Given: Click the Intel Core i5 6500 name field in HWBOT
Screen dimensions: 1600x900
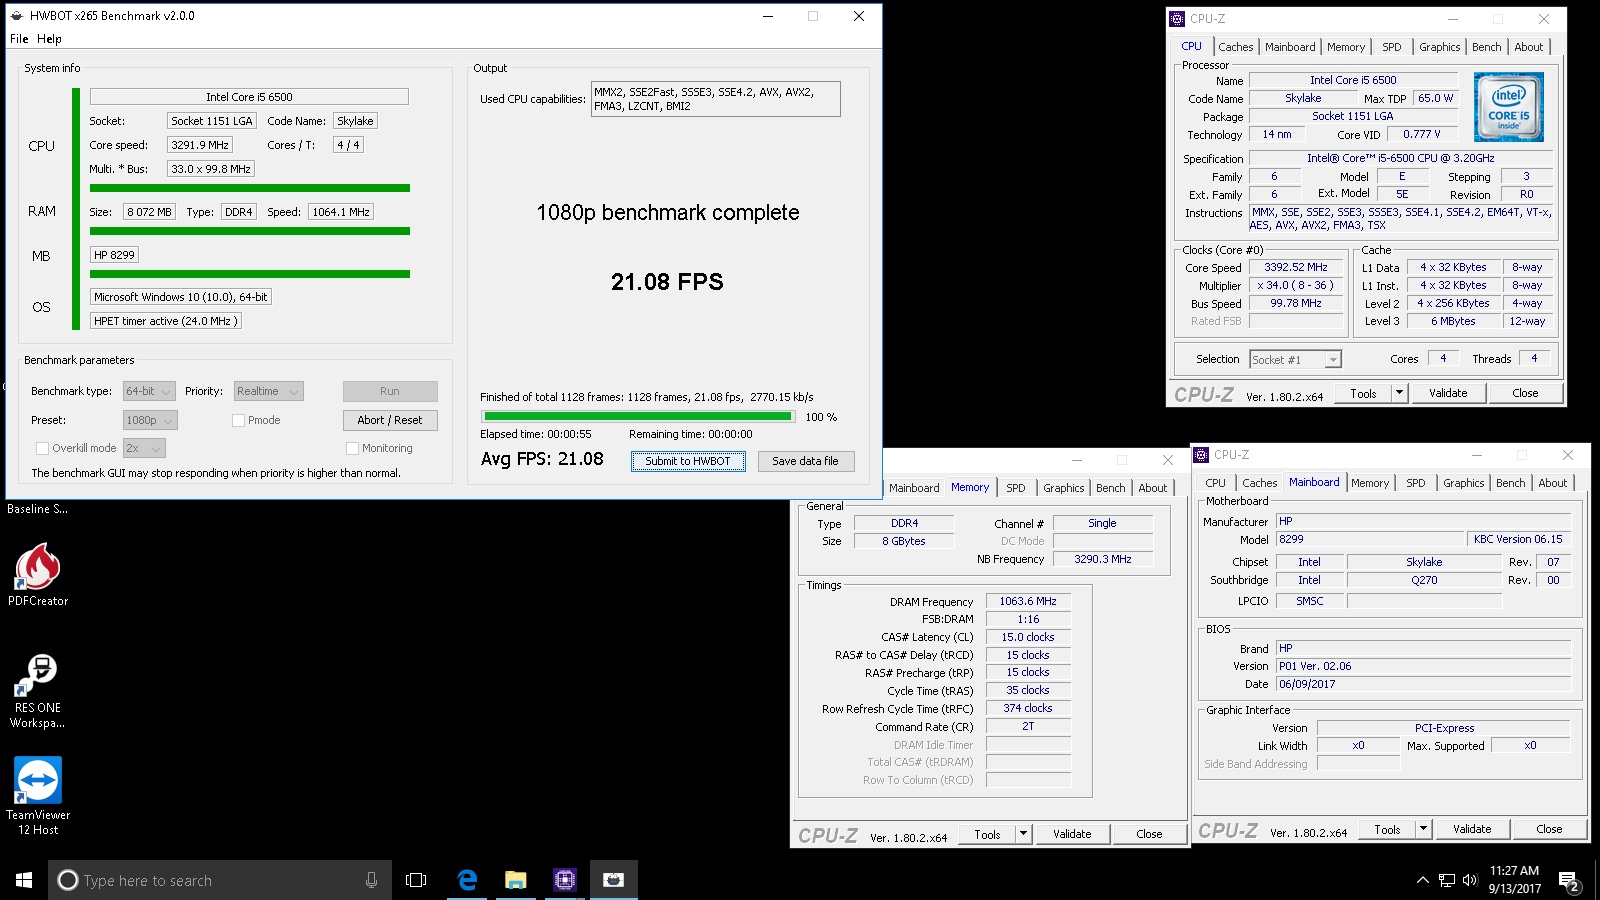Looking at the screenshot, I should click(249, 97).
